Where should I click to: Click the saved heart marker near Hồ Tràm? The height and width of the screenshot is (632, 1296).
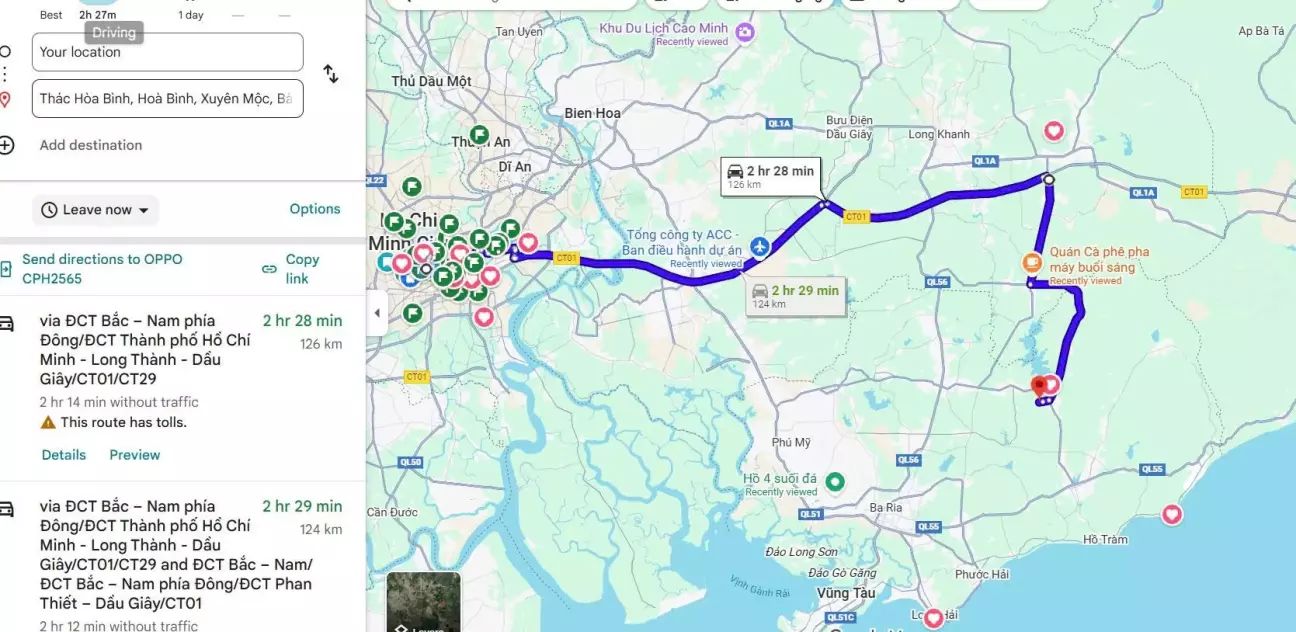pos(1171,515)
